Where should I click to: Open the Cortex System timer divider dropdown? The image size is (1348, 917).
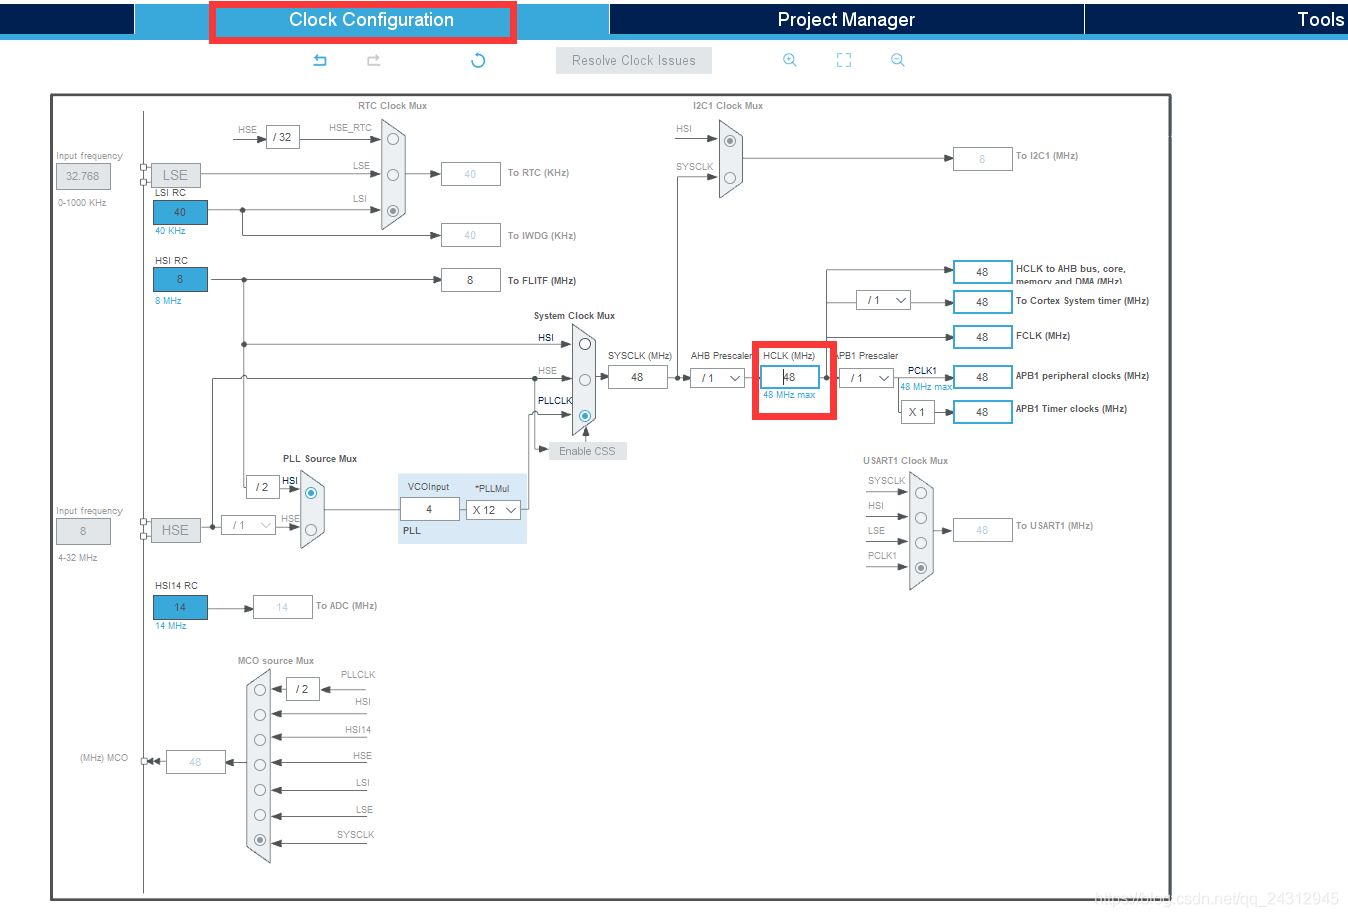[883, 300]
